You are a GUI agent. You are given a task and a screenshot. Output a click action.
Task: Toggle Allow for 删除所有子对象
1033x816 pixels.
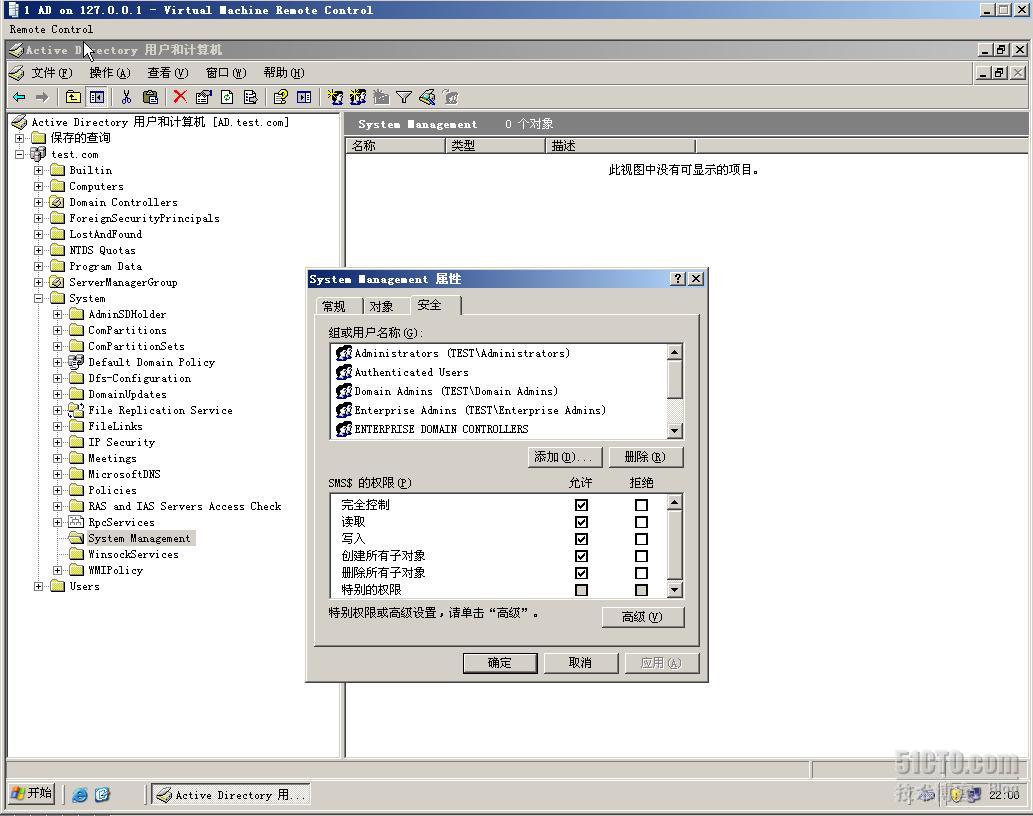(581, 574)
